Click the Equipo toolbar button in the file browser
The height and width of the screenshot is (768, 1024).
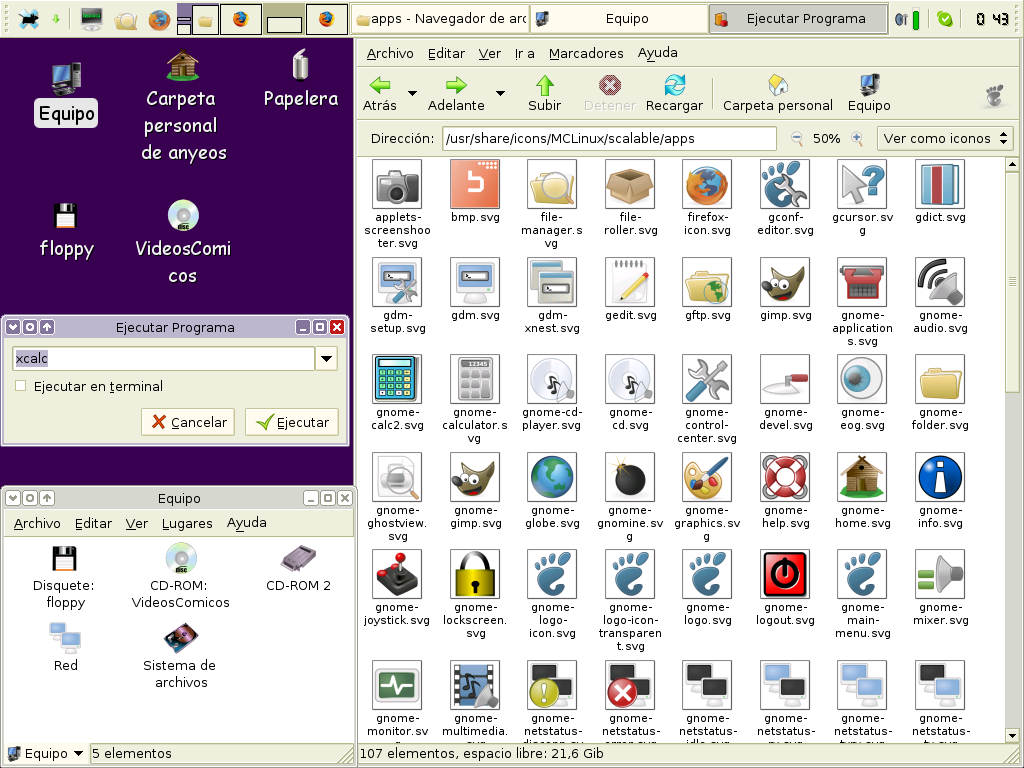(869, 93)
